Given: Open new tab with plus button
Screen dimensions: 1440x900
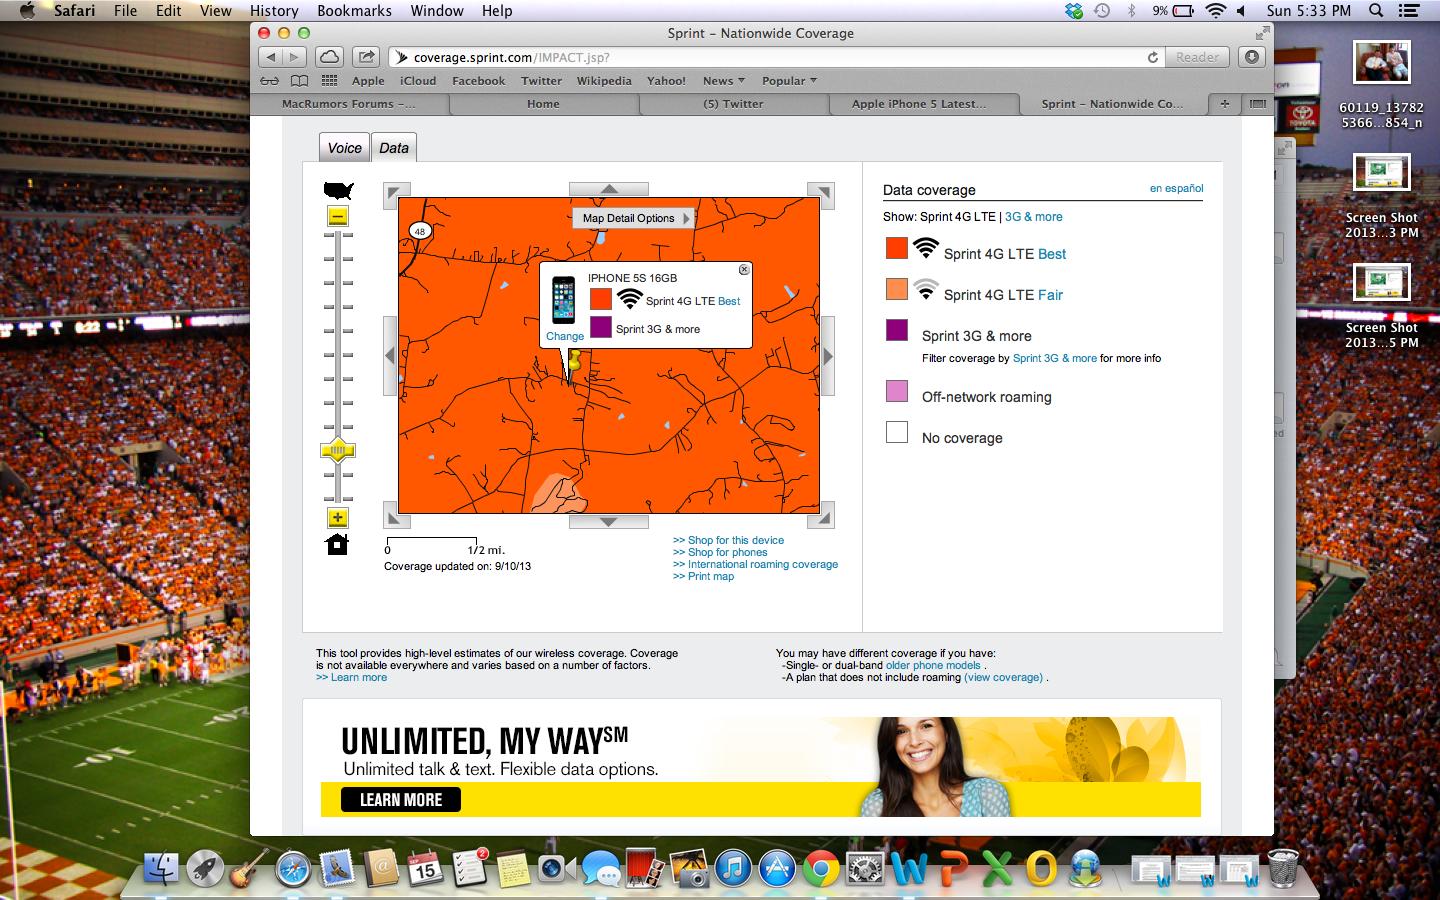Looking at the screenshot, I should pos(1224,104).
